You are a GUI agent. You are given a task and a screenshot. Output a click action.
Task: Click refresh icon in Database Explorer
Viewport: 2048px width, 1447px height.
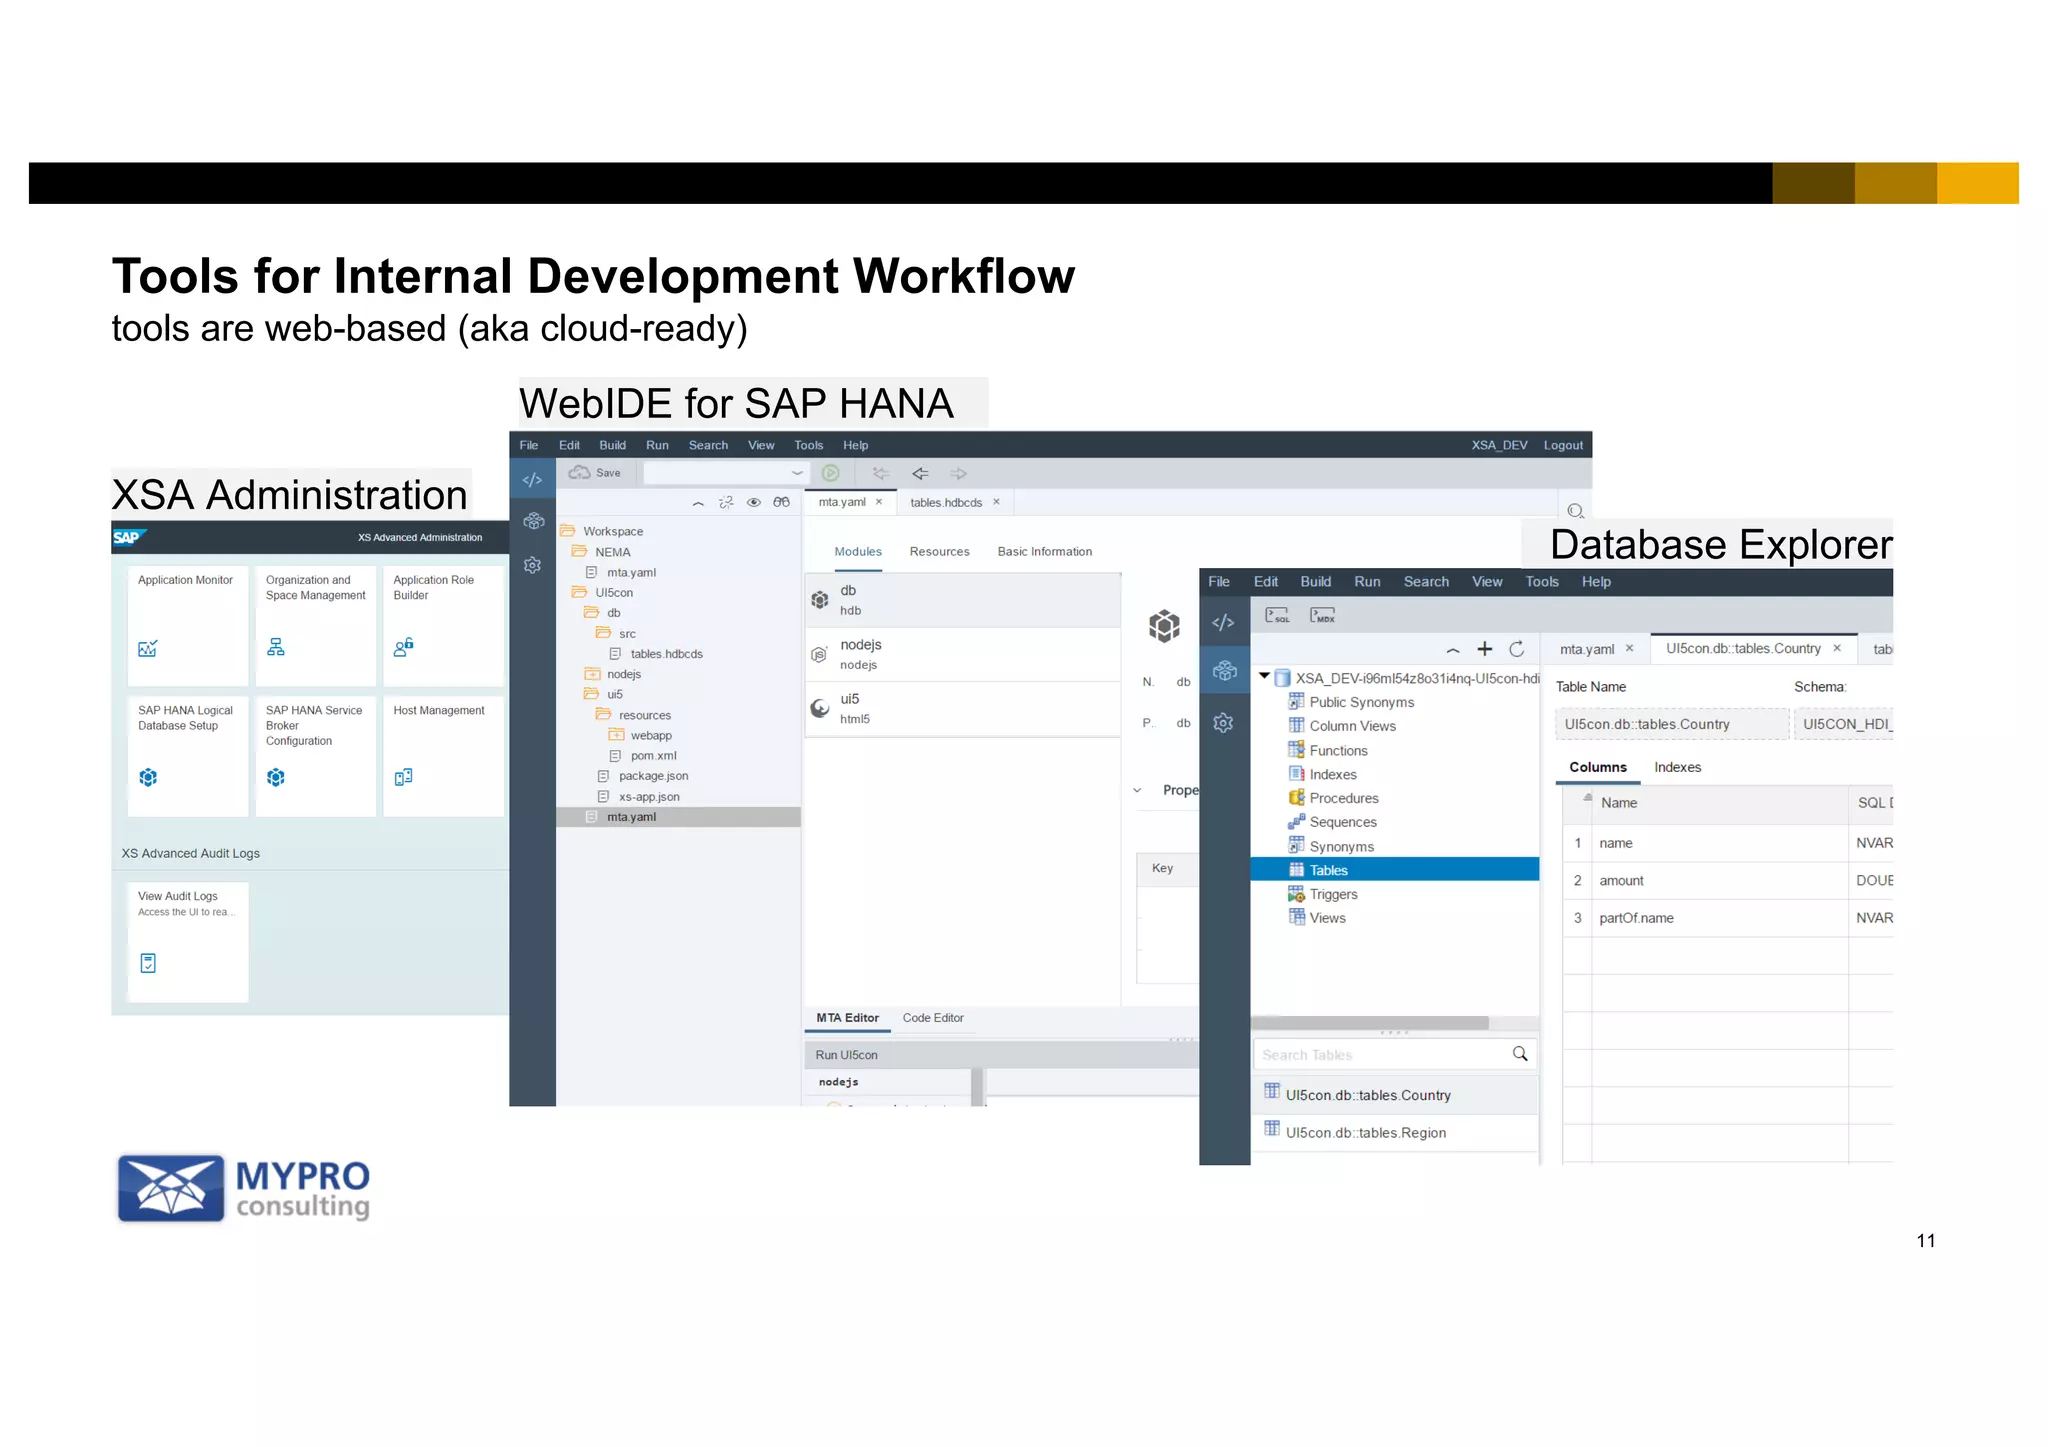(x=1516, y=649)
